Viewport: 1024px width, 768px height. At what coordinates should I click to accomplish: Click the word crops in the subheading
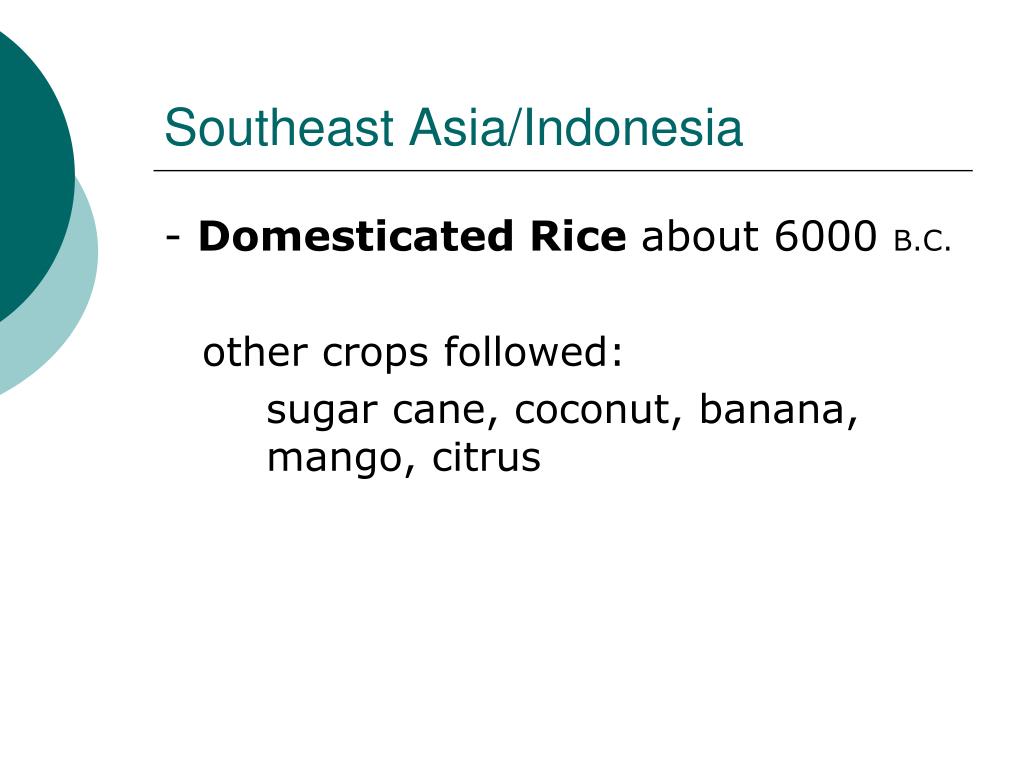(x=375, y=355)
